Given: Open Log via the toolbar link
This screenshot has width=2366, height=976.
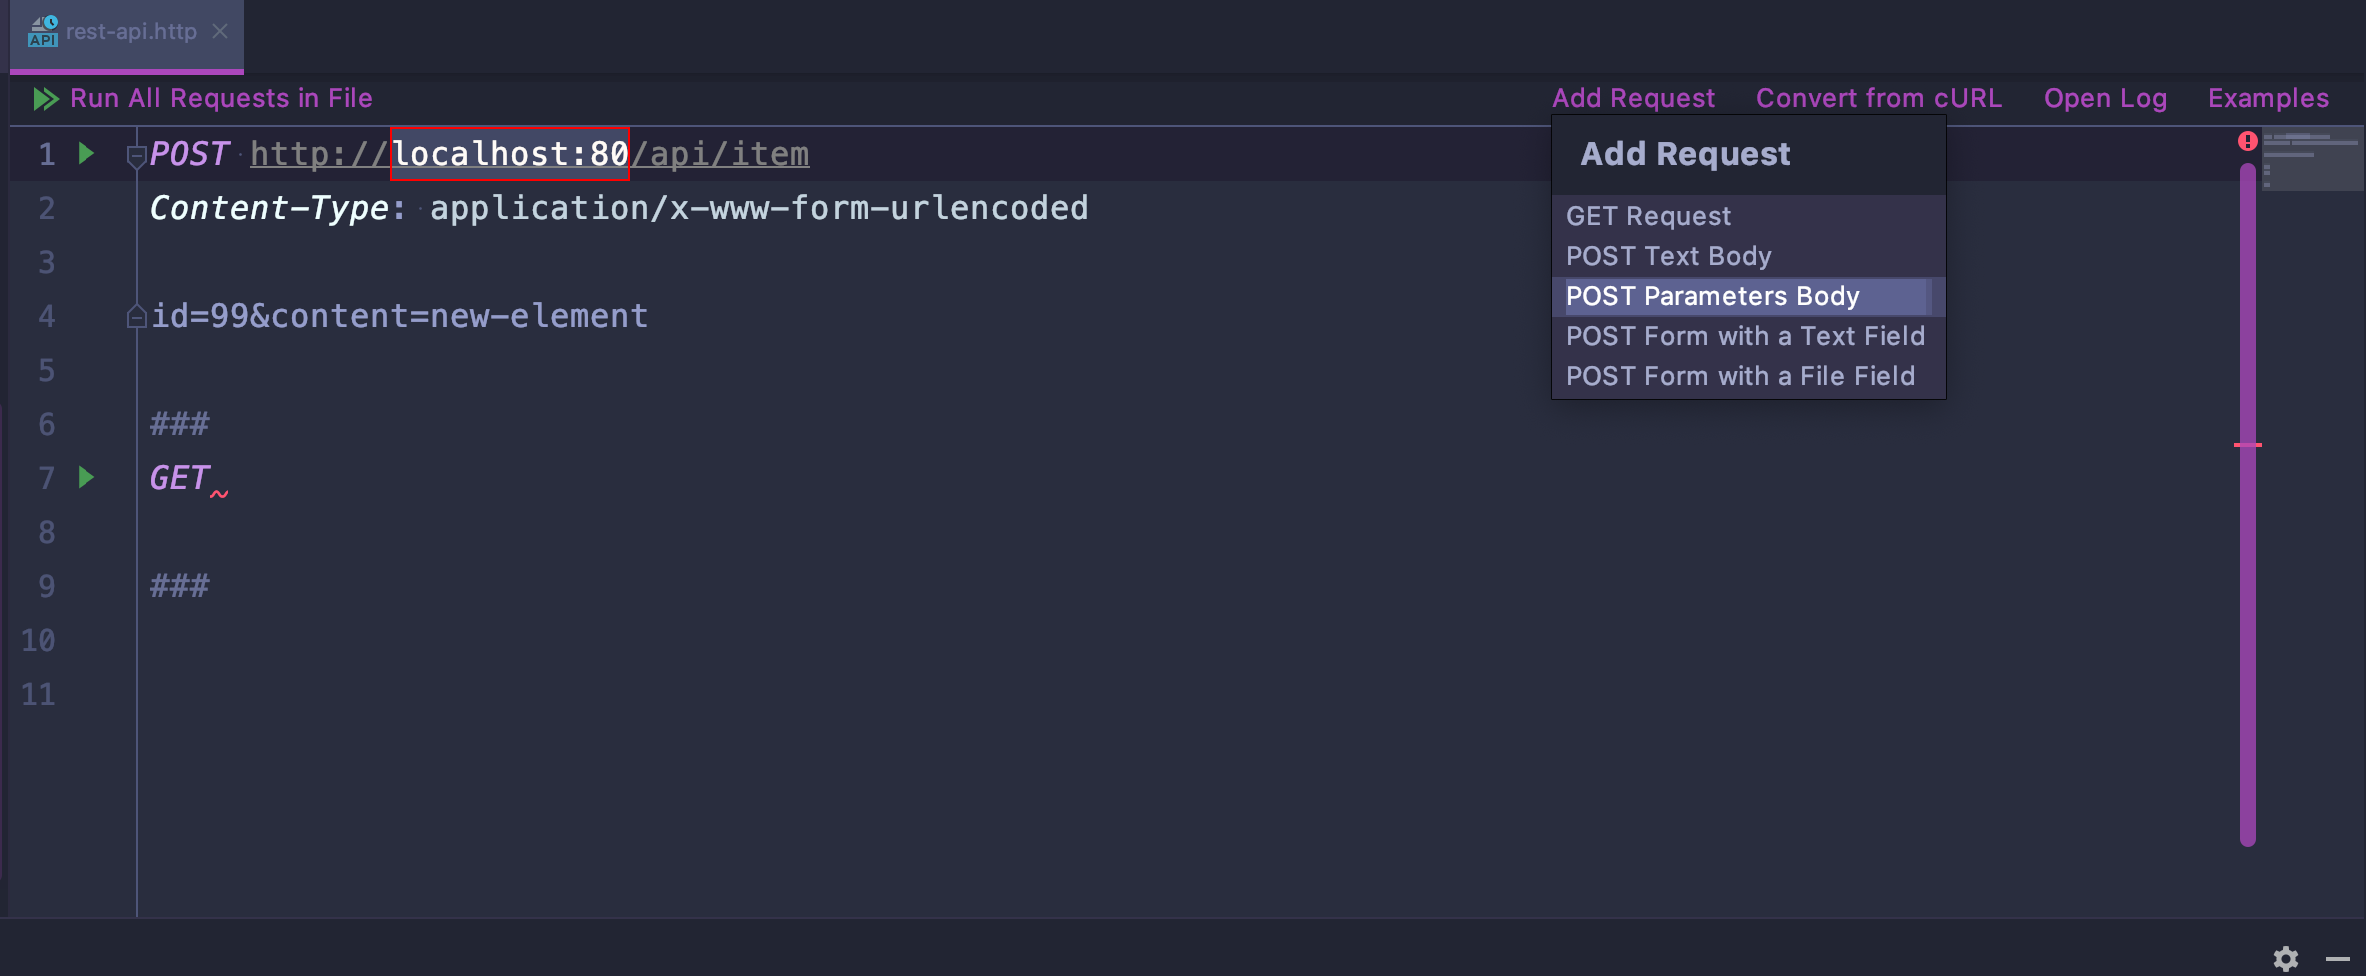Looking at the screenshot, I should 2105,98.
